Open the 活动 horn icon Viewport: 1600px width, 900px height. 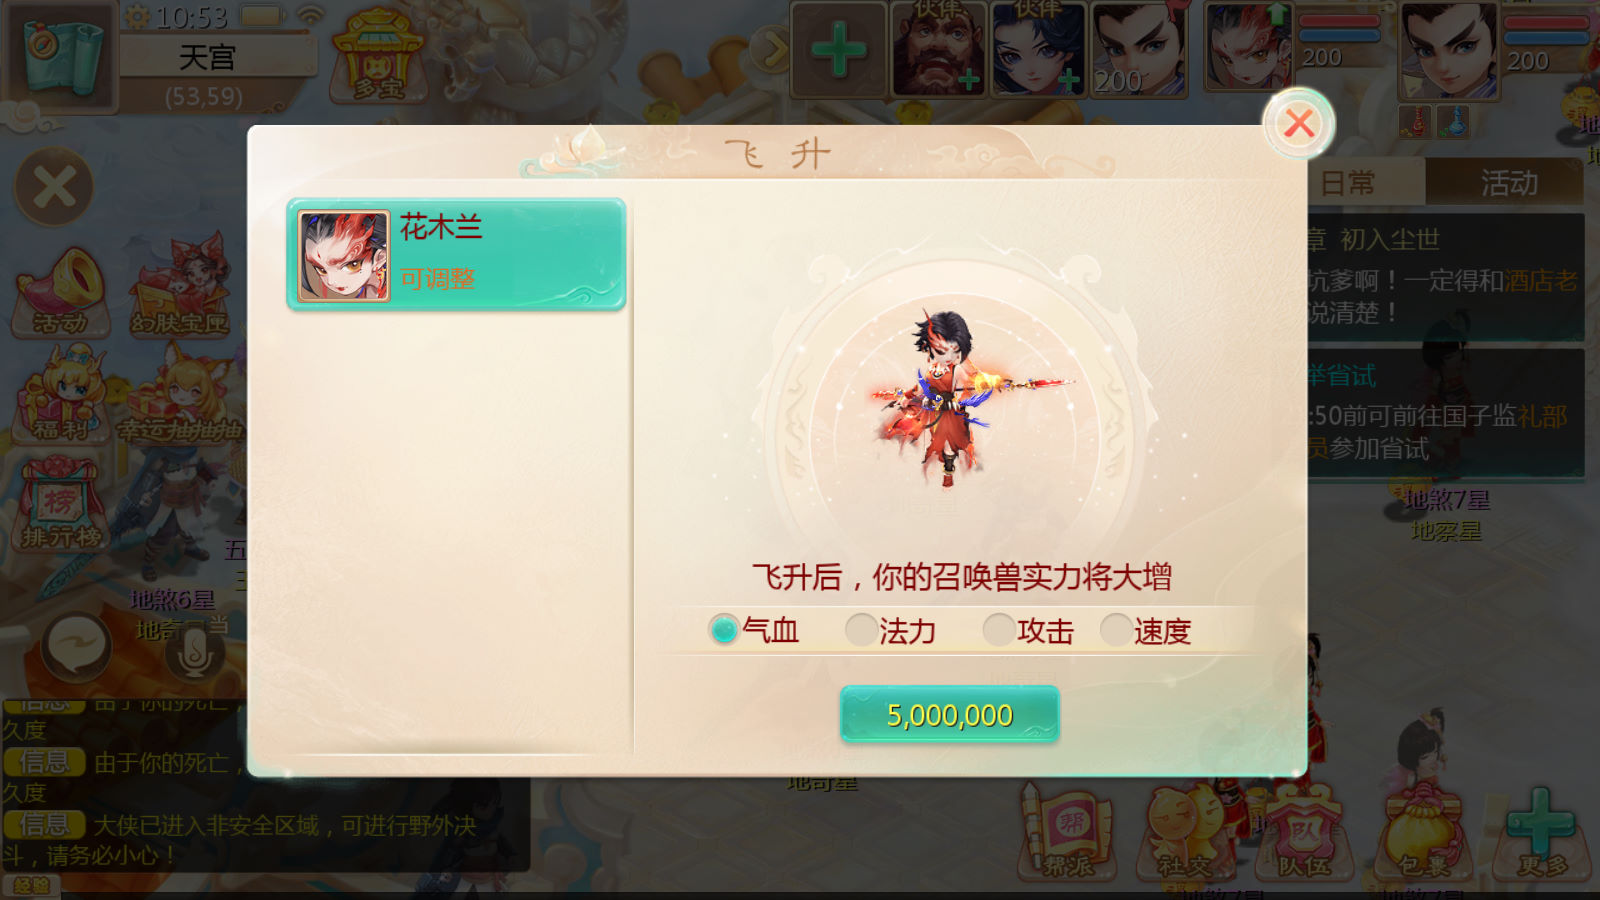(62, 291)
